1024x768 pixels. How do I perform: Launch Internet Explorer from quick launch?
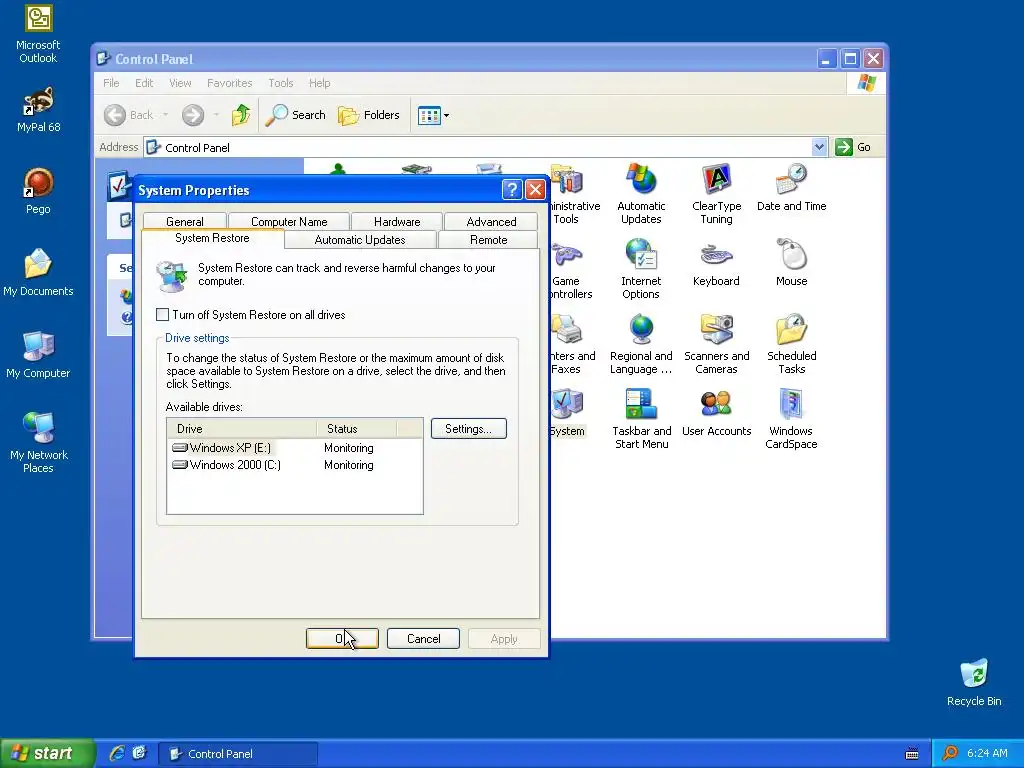117,753
